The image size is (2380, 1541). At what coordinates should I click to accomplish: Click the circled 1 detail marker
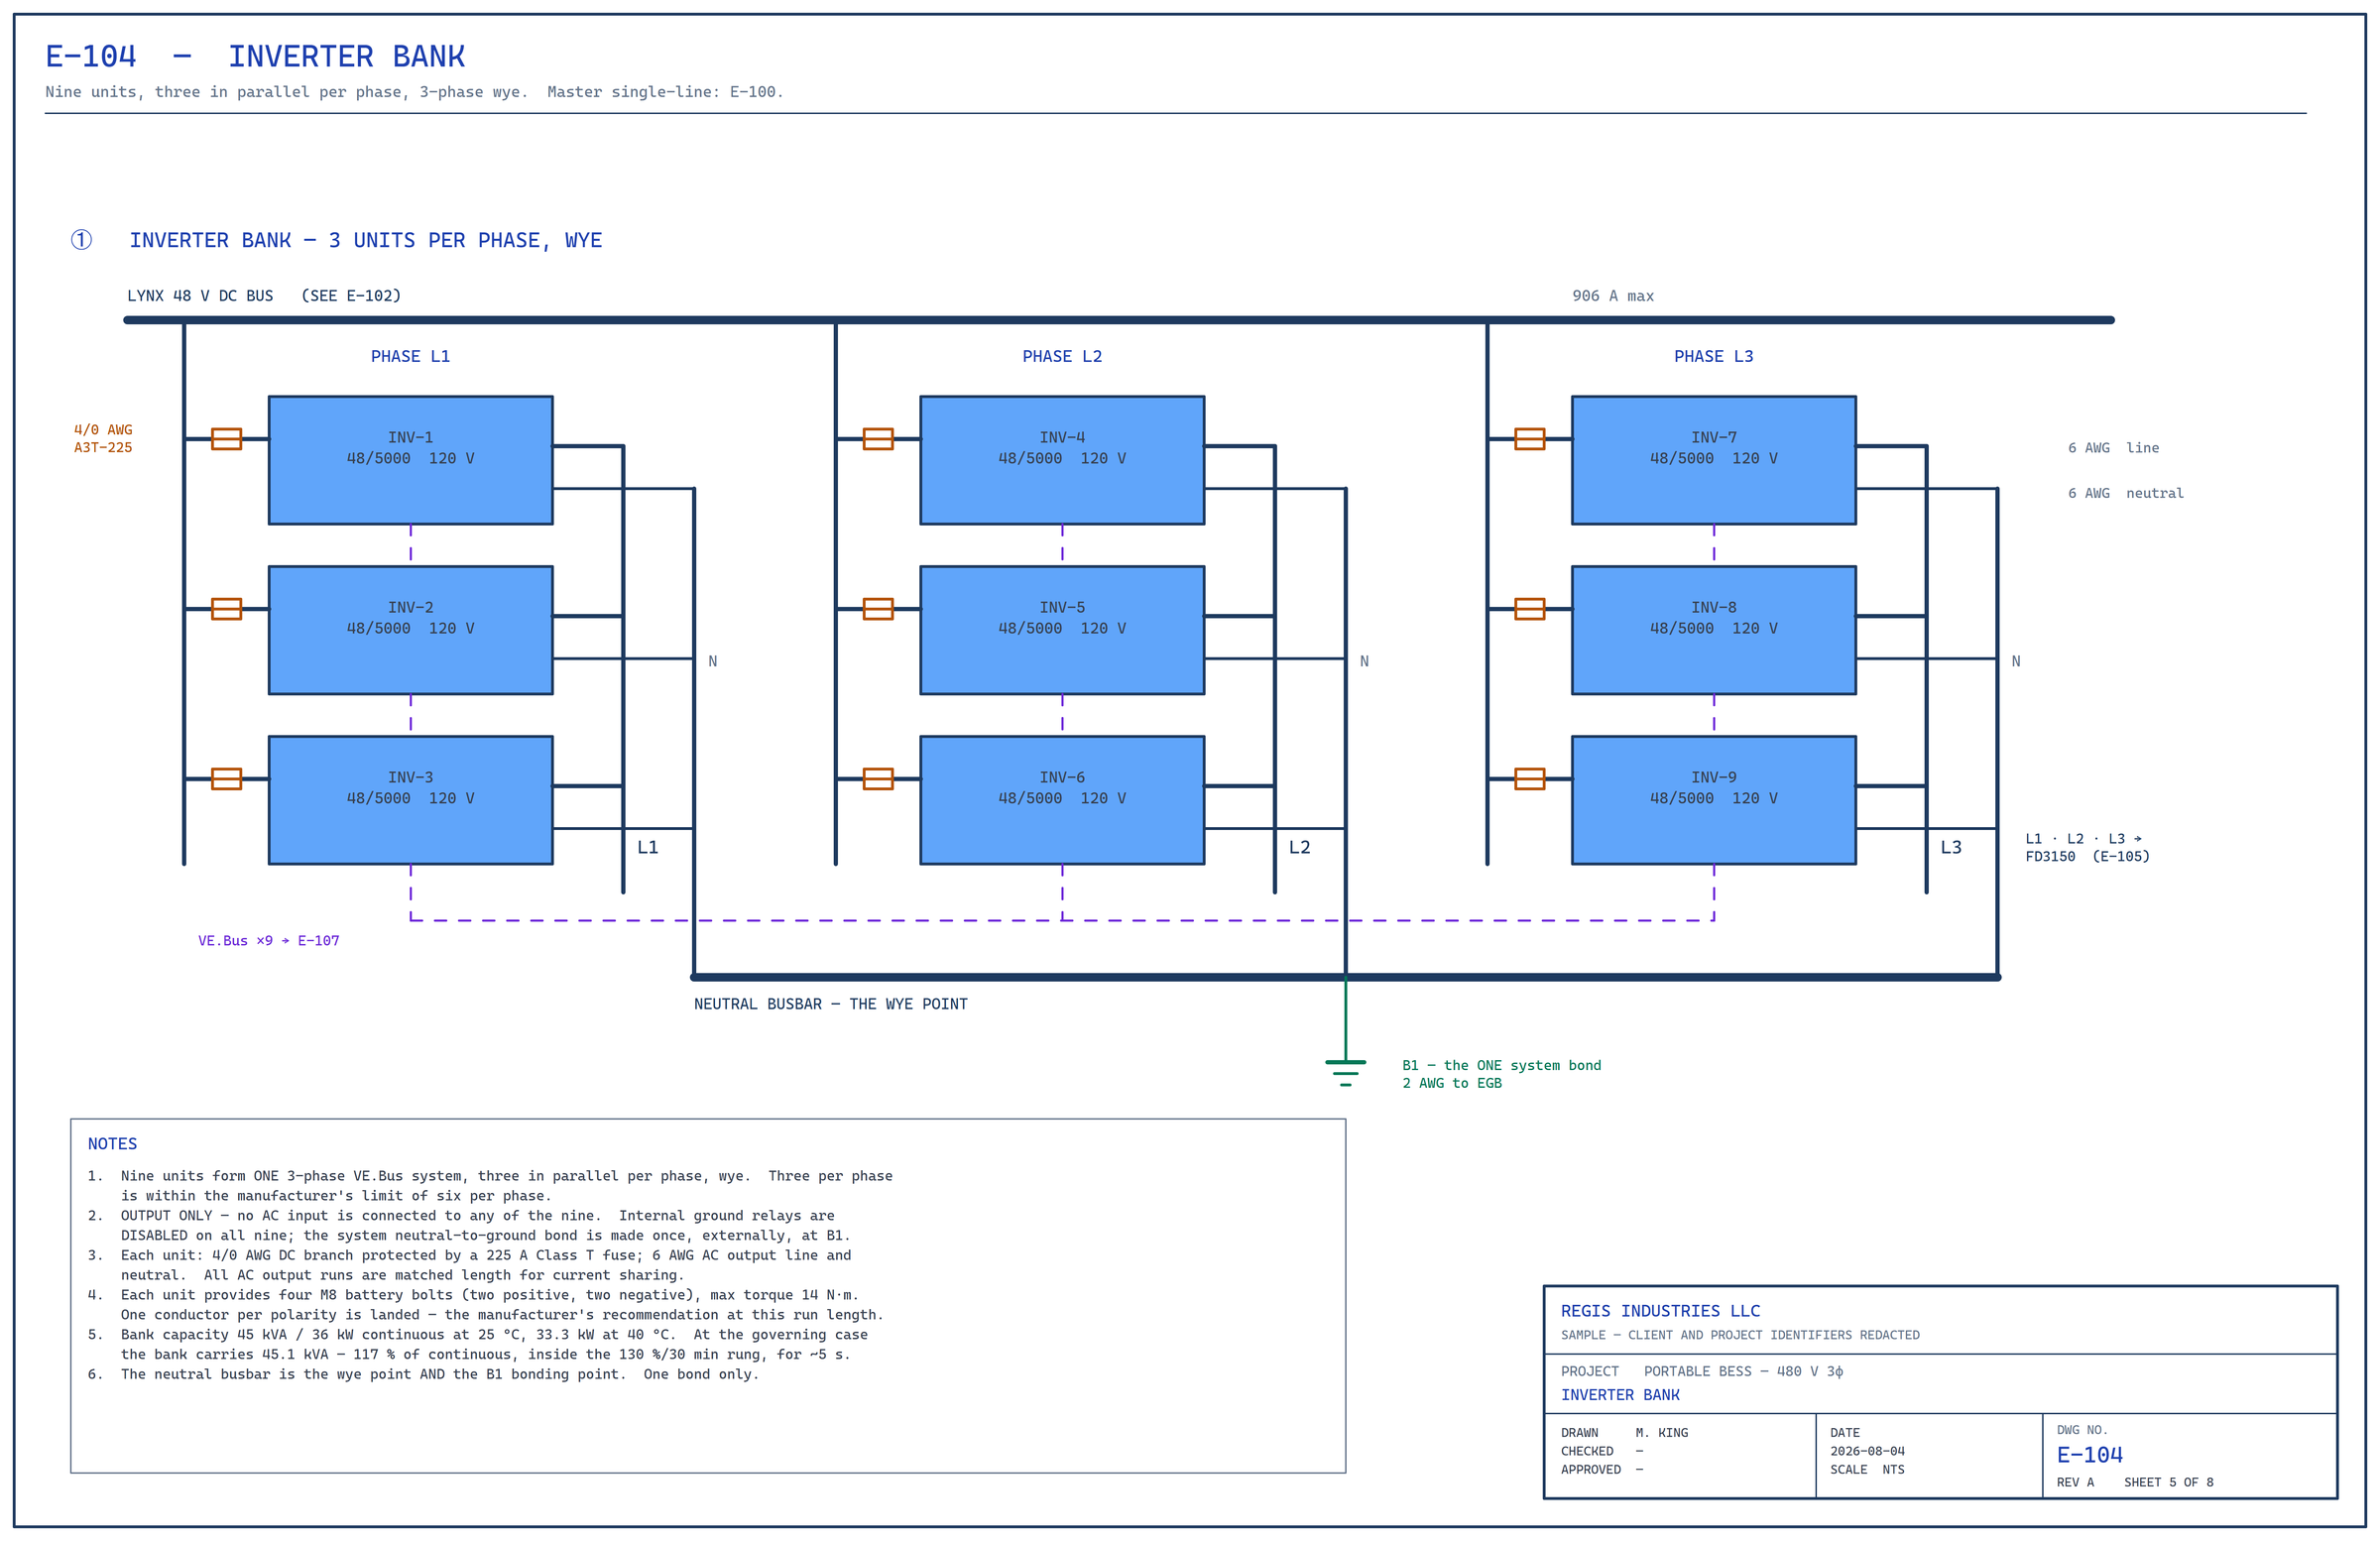[x=81, y=240]
